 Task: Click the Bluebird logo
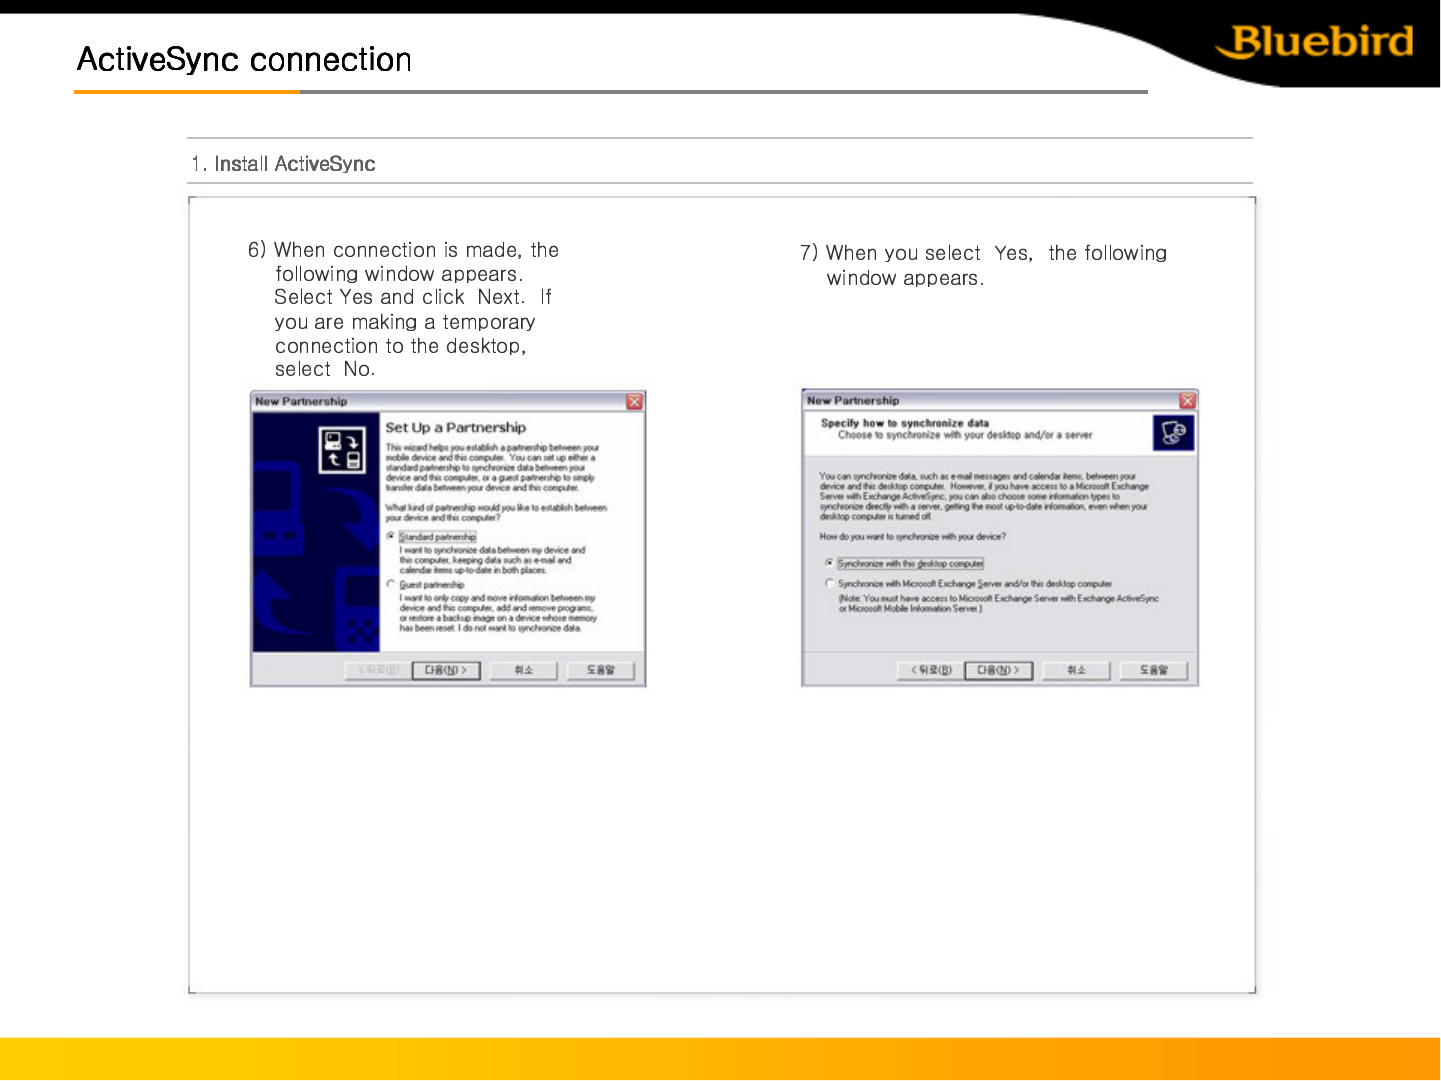coord(1314,42)
